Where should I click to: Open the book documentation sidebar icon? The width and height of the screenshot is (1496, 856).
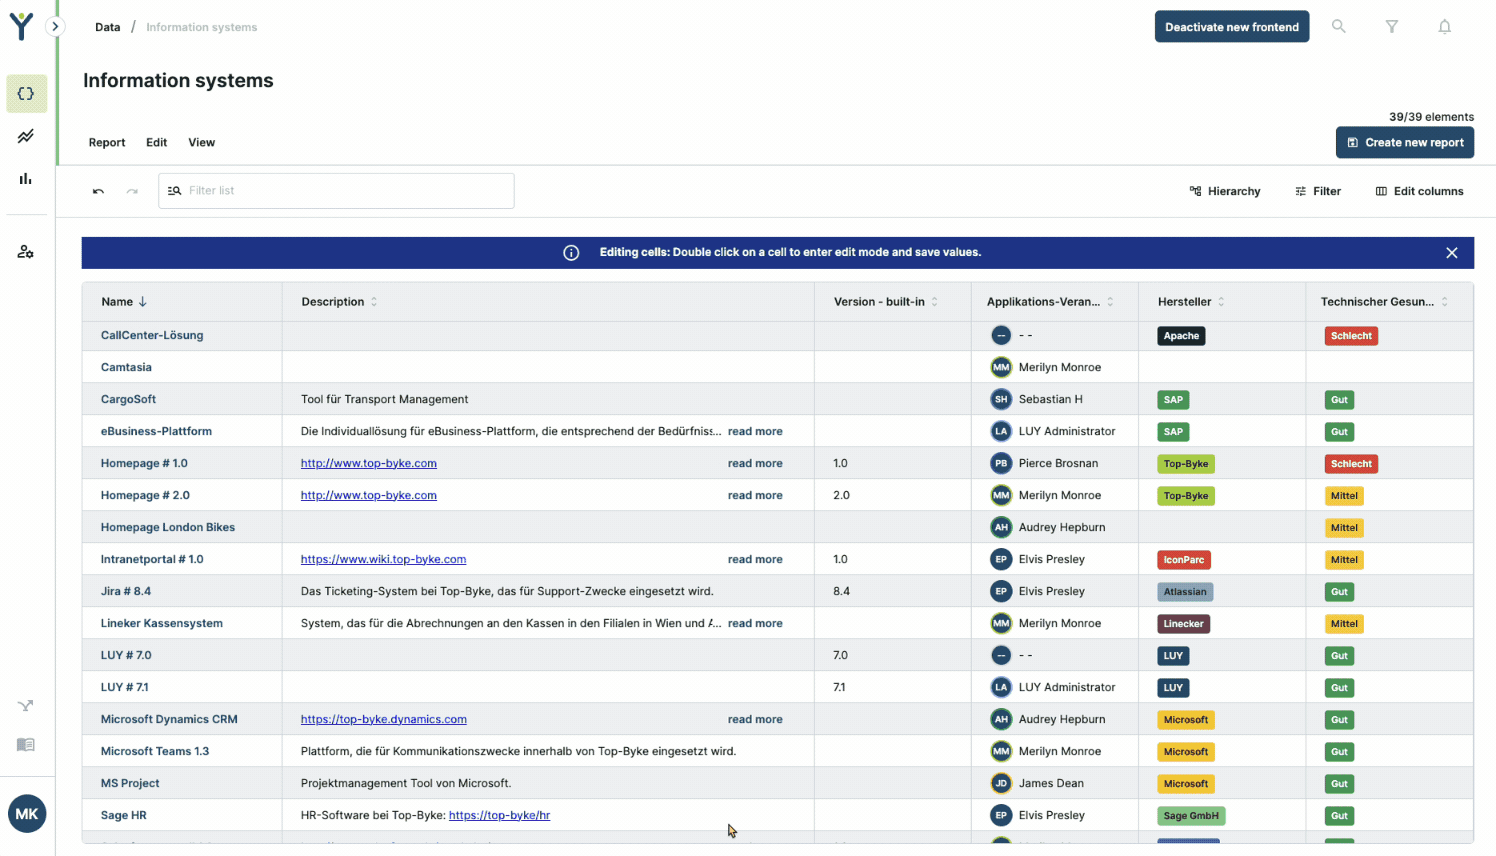tap(26, 745)
